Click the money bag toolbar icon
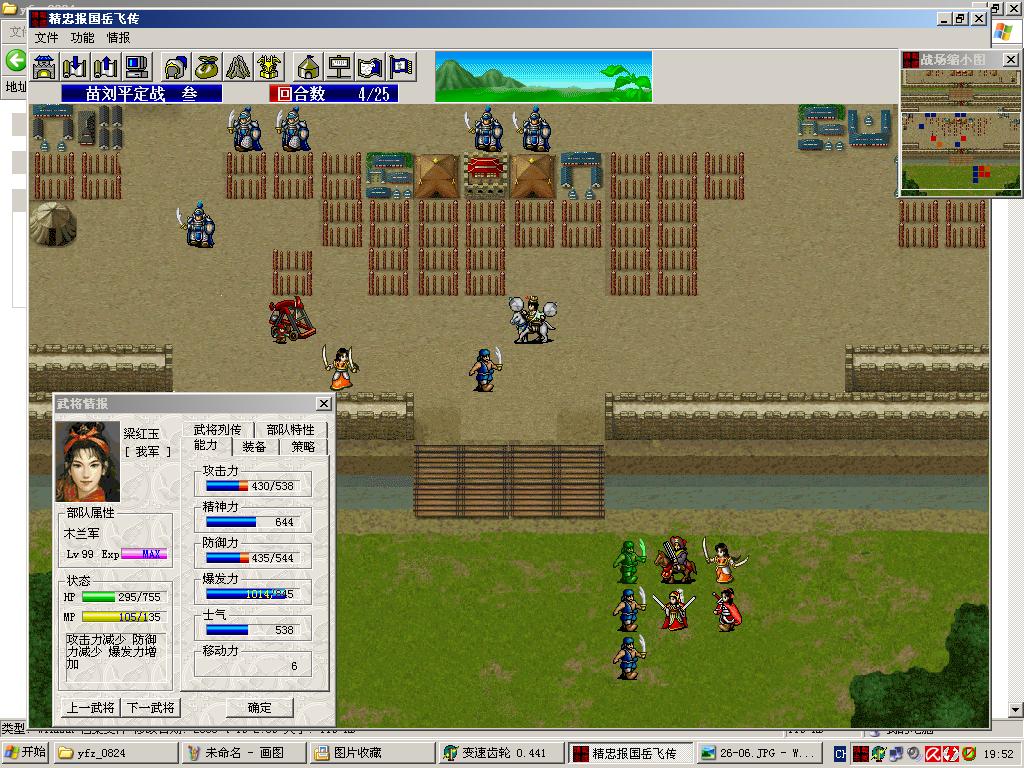The width and height of the screenshot is (1024, 768). point(207,67)
